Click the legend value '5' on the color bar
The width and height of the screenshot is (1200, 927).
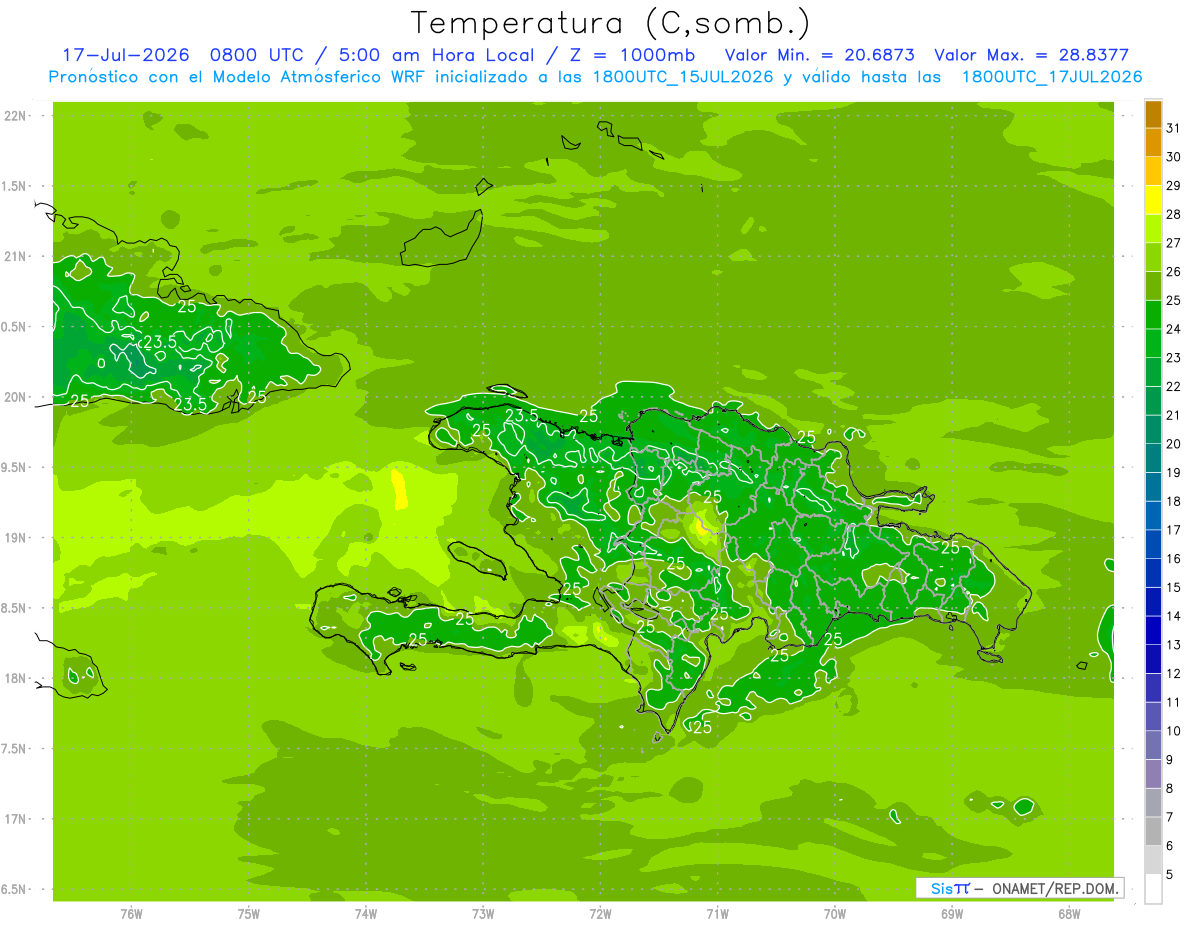click(x=1170, y=874)
